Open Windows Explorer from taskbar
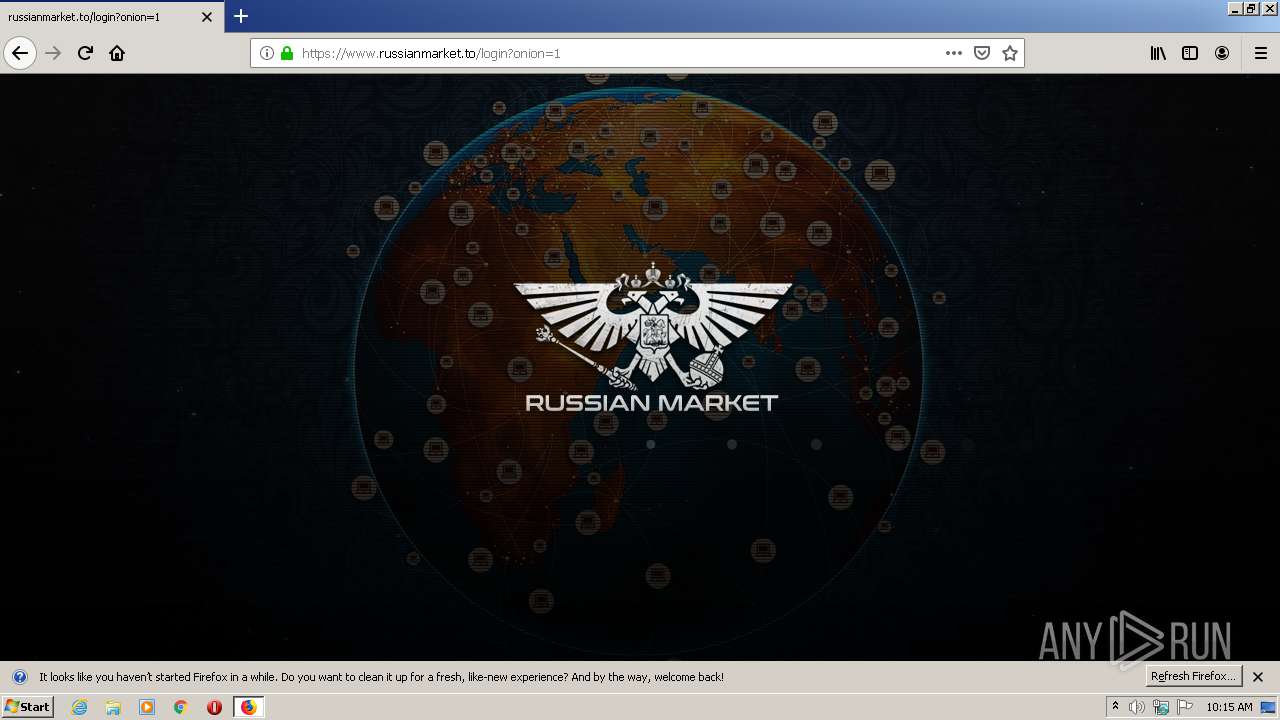The image size is (1280, 720). (113, 707)
